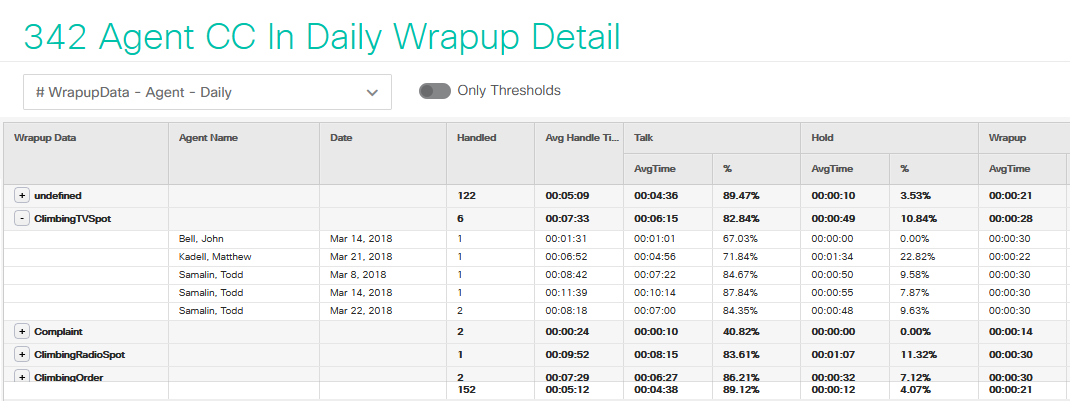Click the Hold group column header
1070x403 pixels.
[x=889, y=138]
